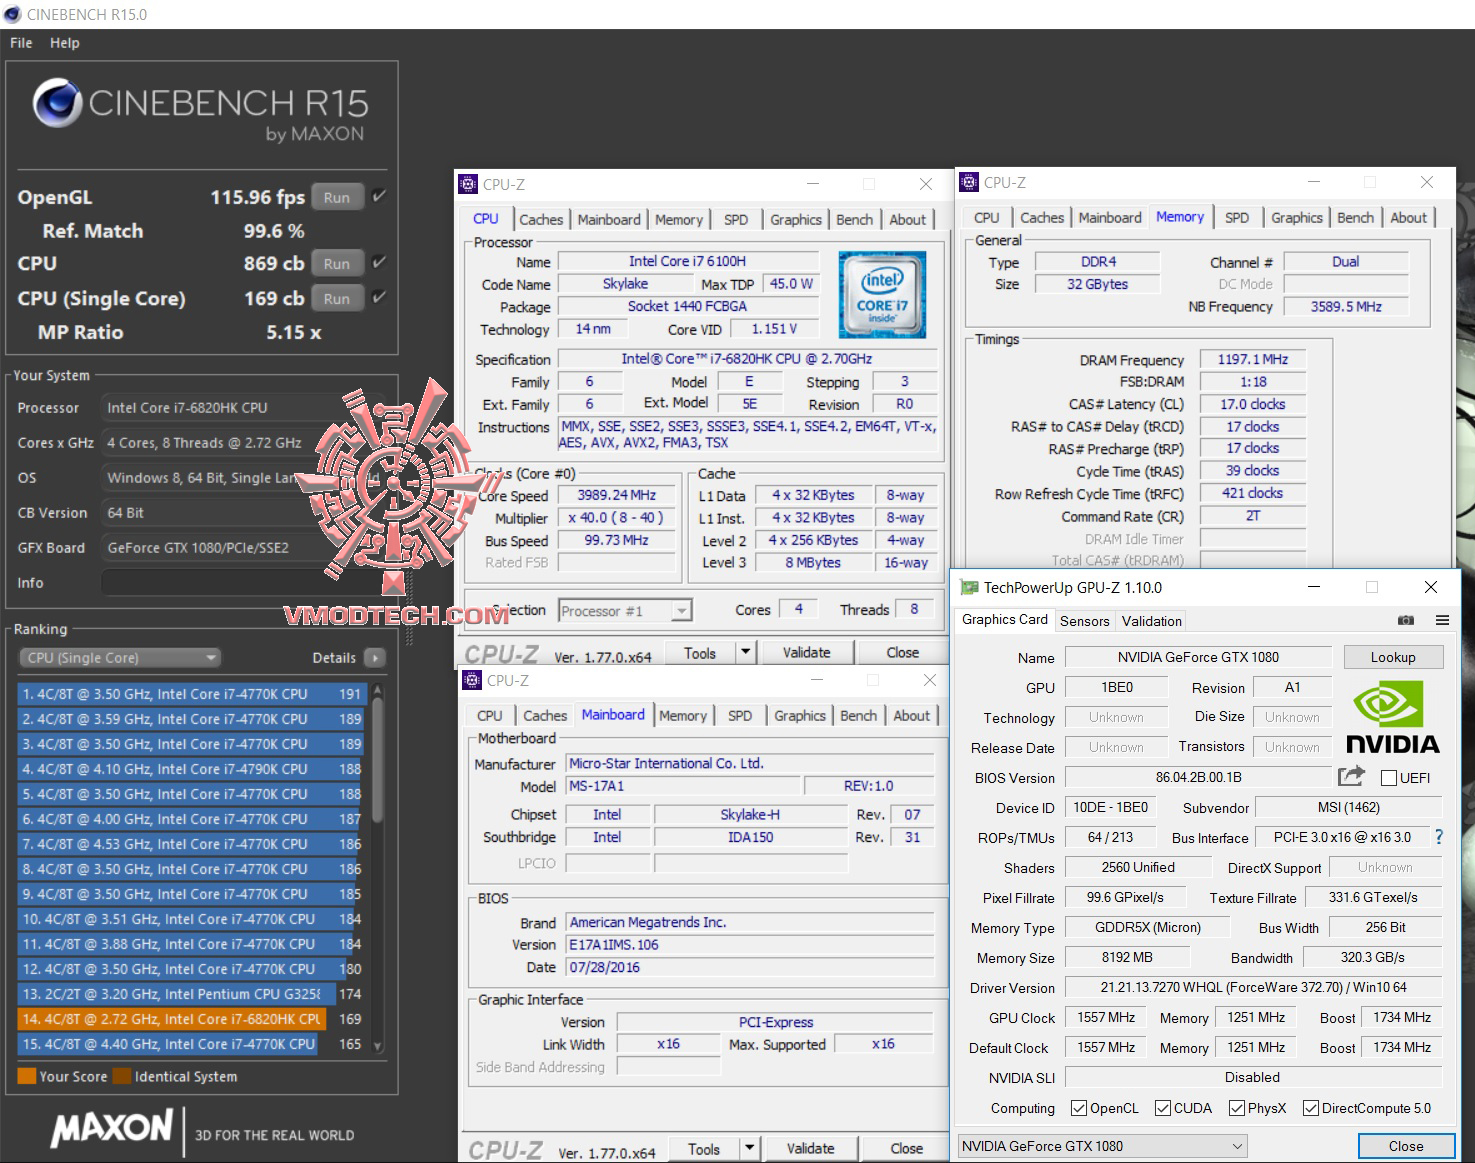Toggle the CPU test checkmark

point(379,262)
